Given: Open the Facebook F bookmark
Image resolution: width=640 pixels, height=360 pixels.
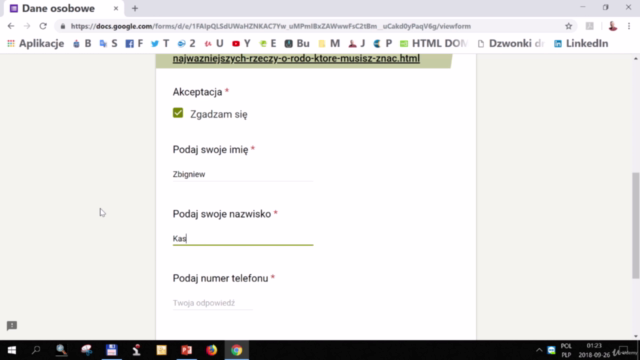Looking at the screenshot, I should [x=134, y=43].
